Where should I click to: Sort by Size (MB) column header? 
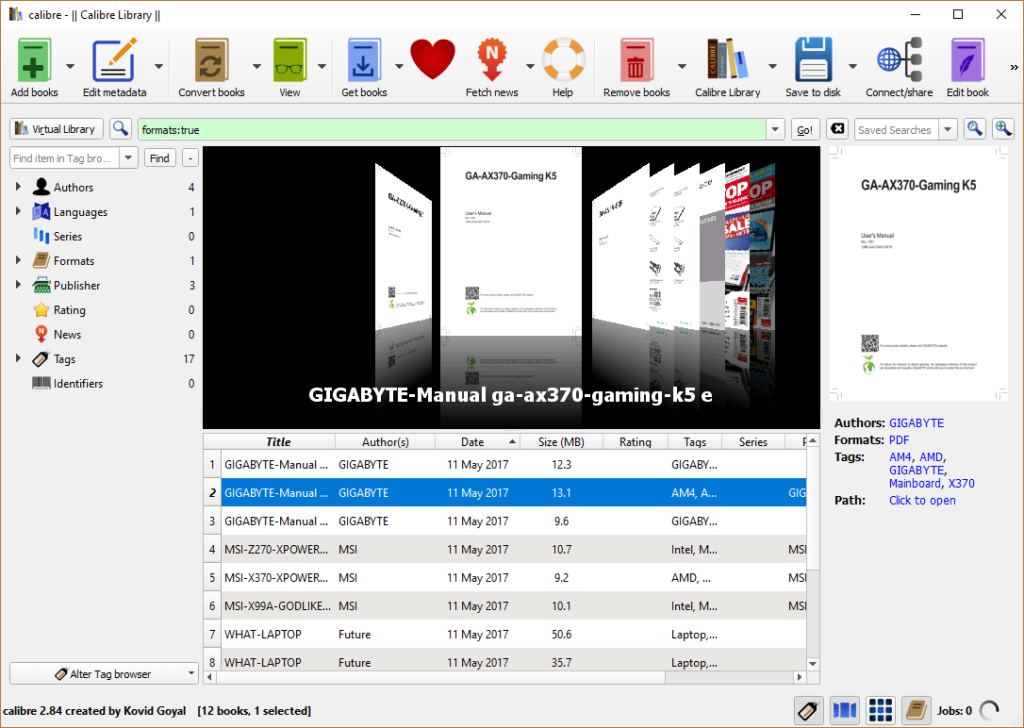point(561,441)
